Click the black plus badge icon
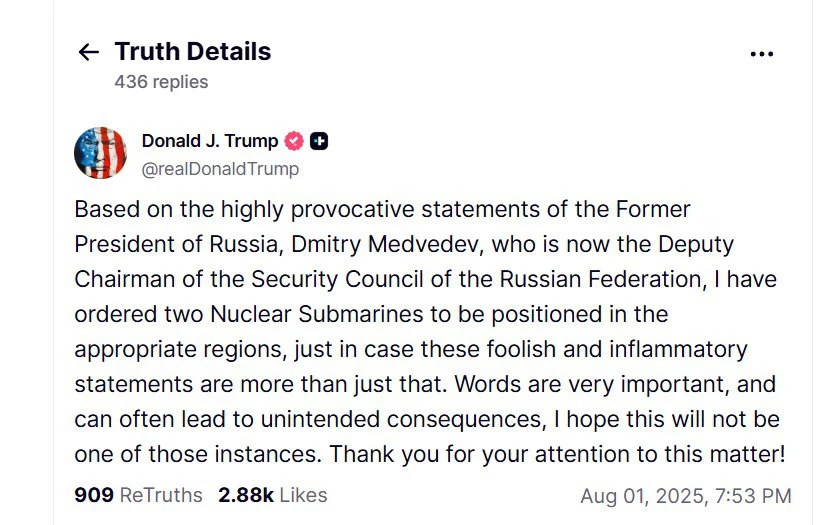Screen dimensions: 839x525 point(319,141)
